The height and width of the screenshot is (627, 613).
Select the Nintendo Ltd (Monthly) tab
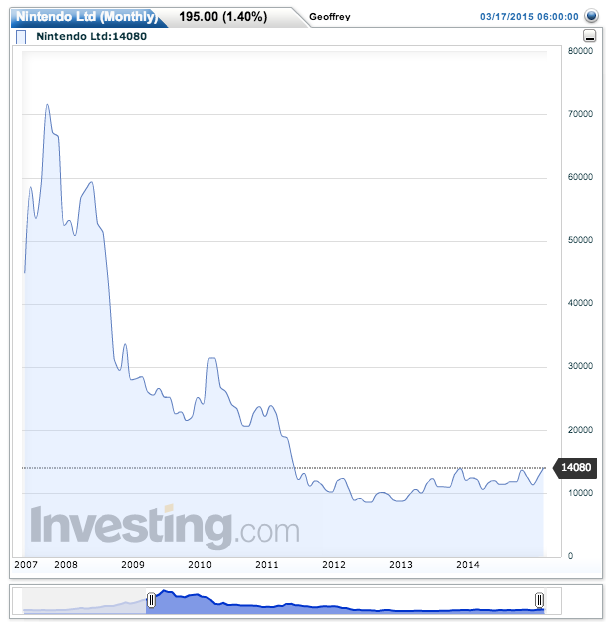pyautogui.click(x=85, y=17)
